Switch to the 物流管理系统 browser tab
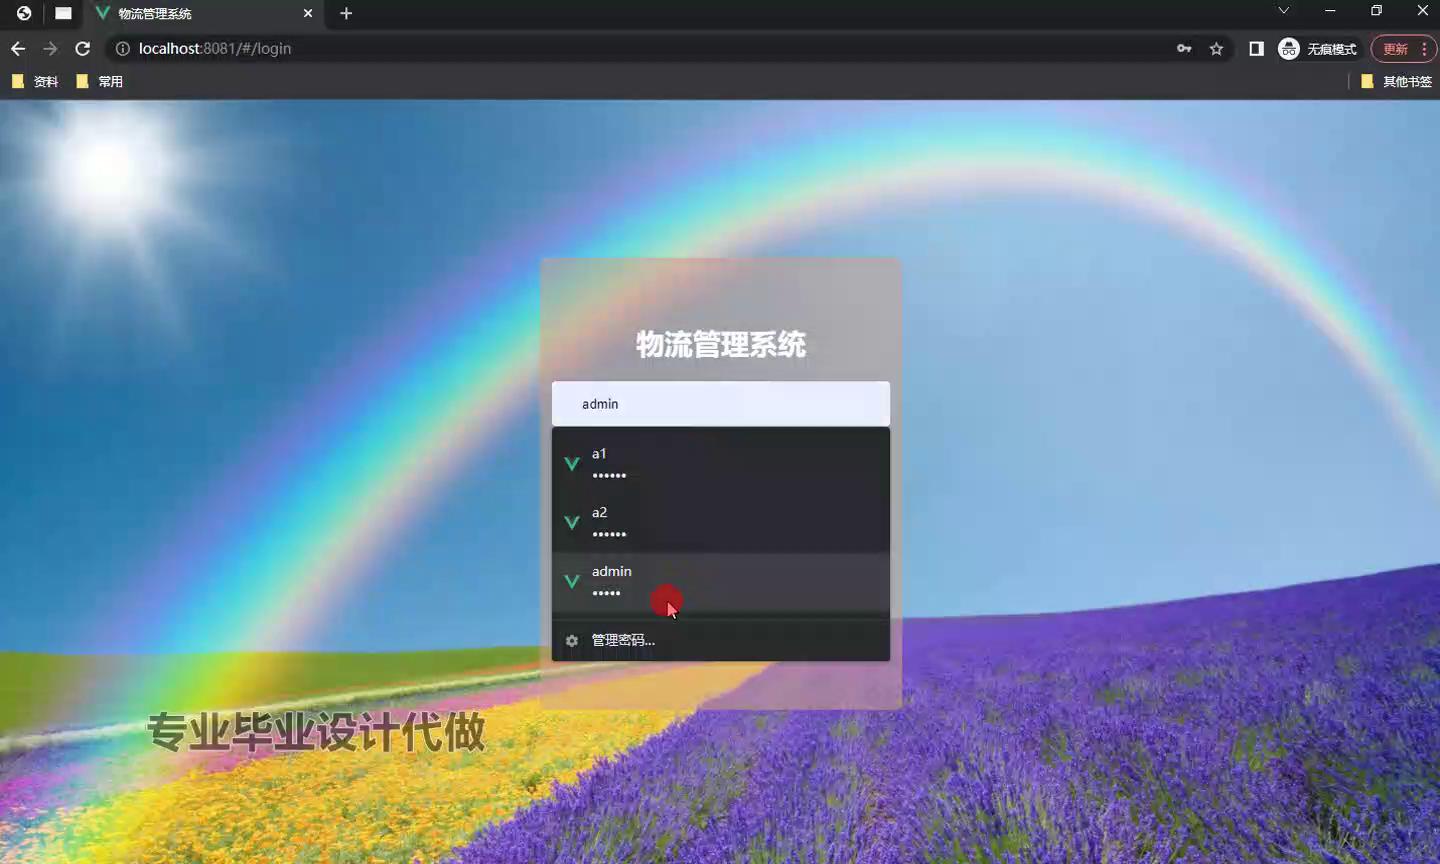This screenshot has height=864, width=1440. pyautogui.click(x=204, y=13)
